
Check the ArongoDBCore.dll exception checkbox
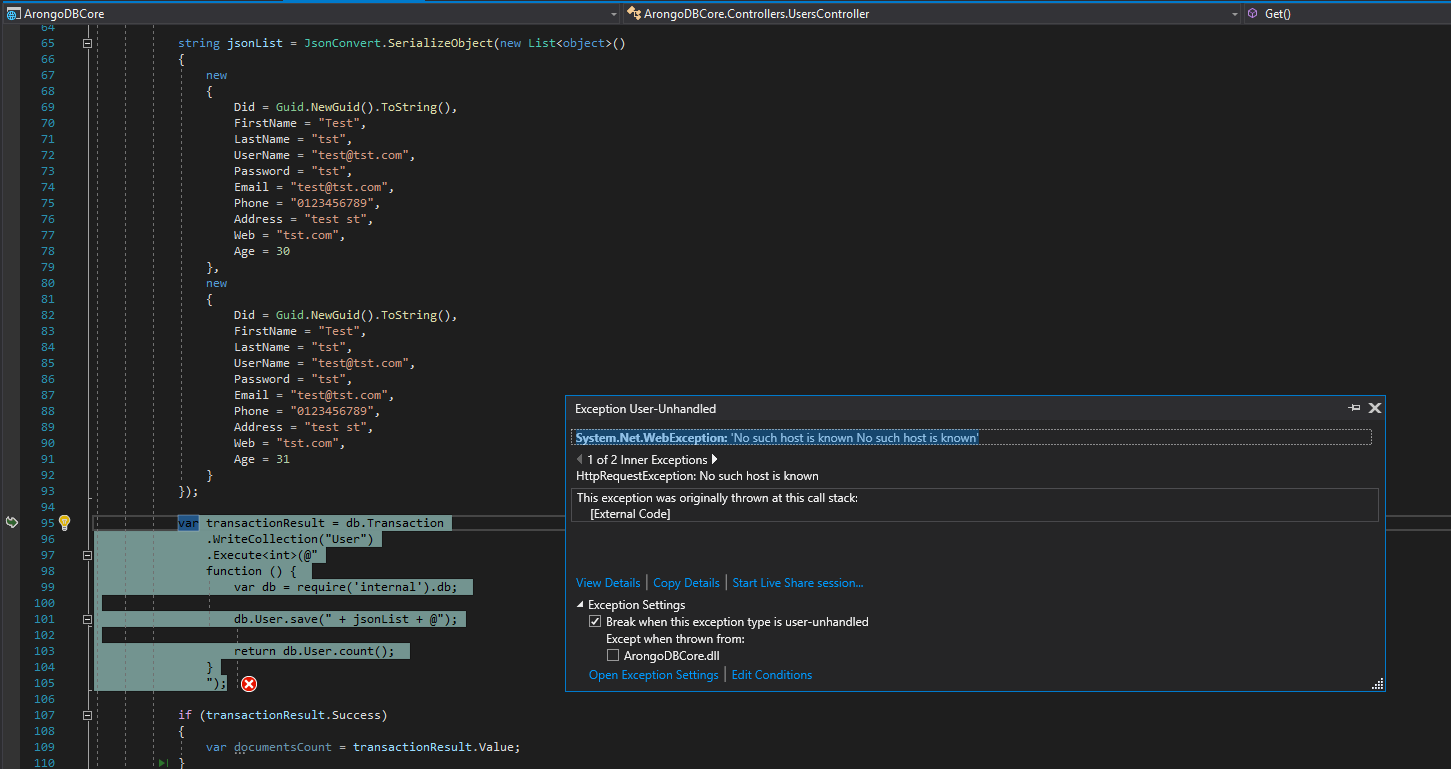click(x=613, y=656)
